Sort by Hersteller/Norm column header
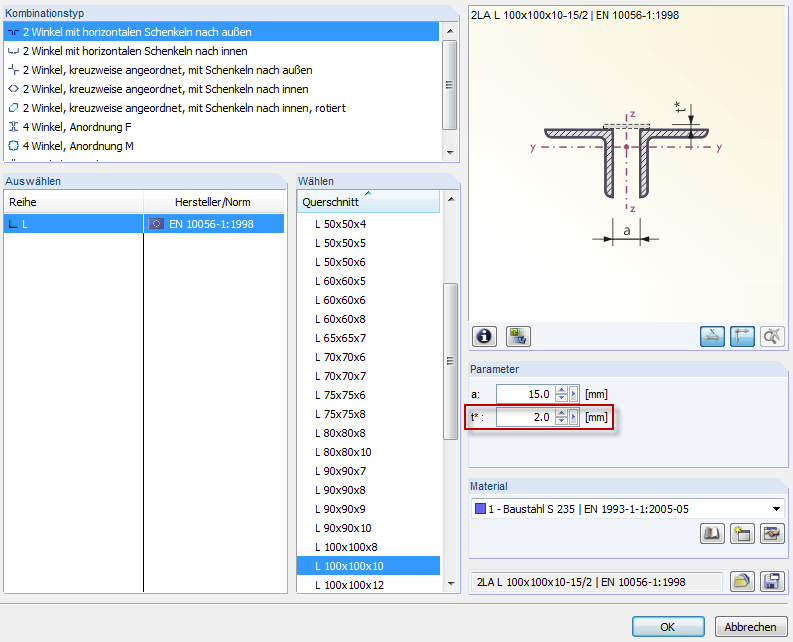 click(x=214, y=202)
